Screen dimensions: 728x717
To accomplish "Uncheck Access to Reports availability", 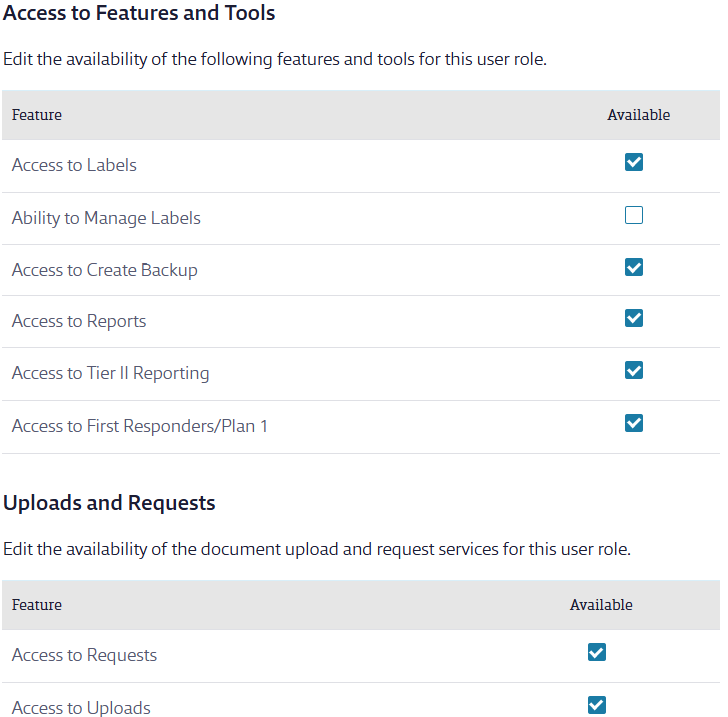I will point(633,318).
